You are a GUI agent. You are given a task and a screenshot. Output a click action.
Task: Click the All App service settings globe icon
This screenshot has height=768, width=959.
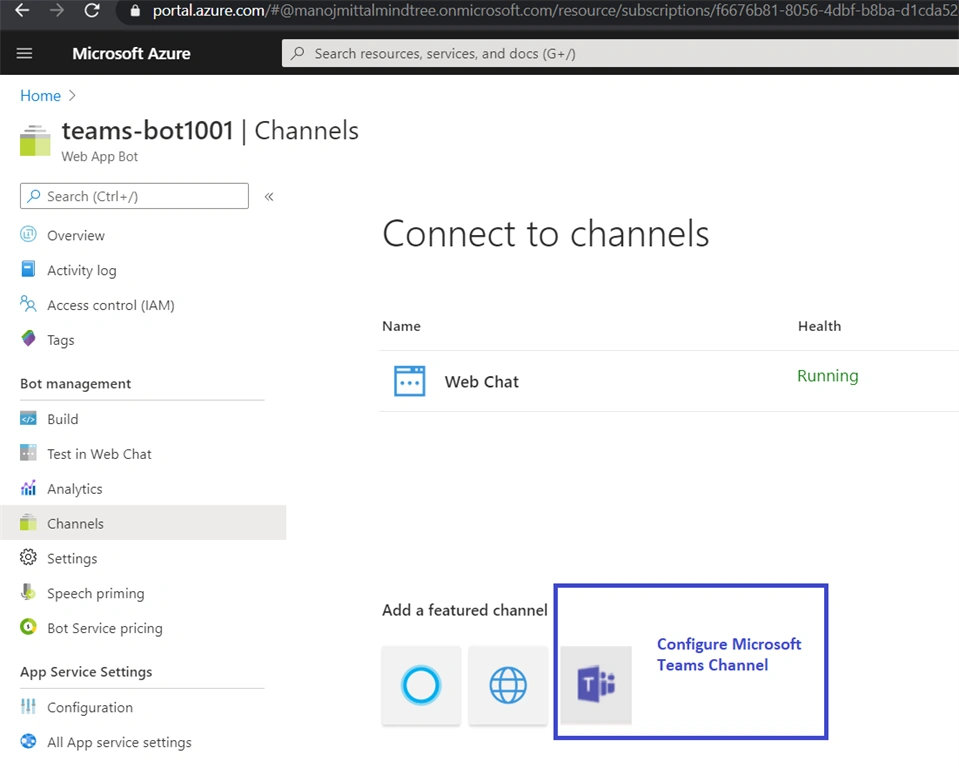coord(28,740)
